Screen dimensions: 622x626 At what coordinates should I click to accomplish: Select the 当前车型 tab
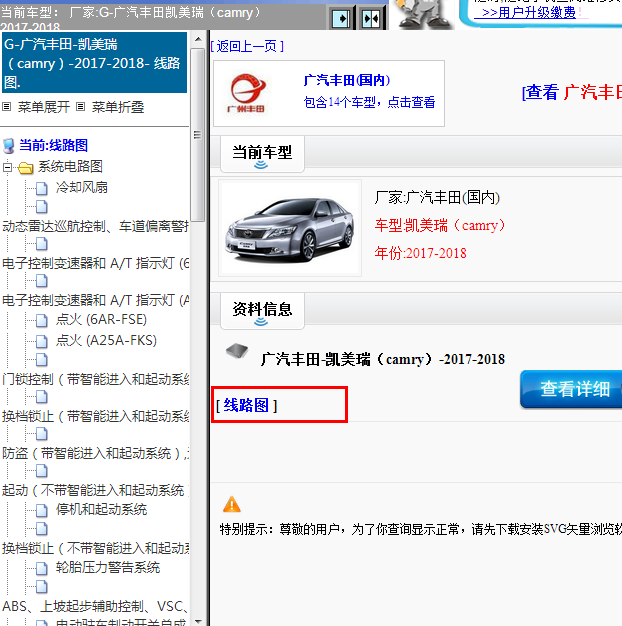click(x=262, y=154)
